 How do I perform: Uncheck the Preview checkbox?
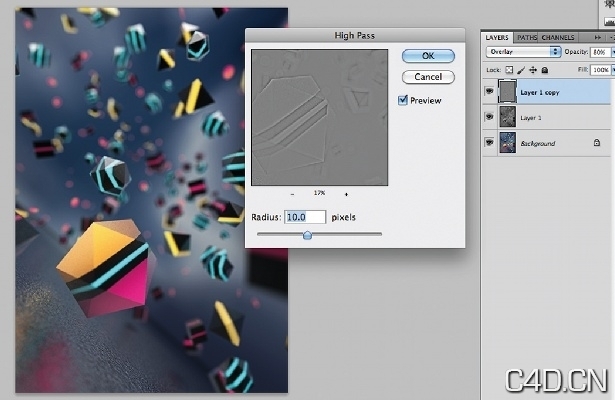tap(403, 100)
